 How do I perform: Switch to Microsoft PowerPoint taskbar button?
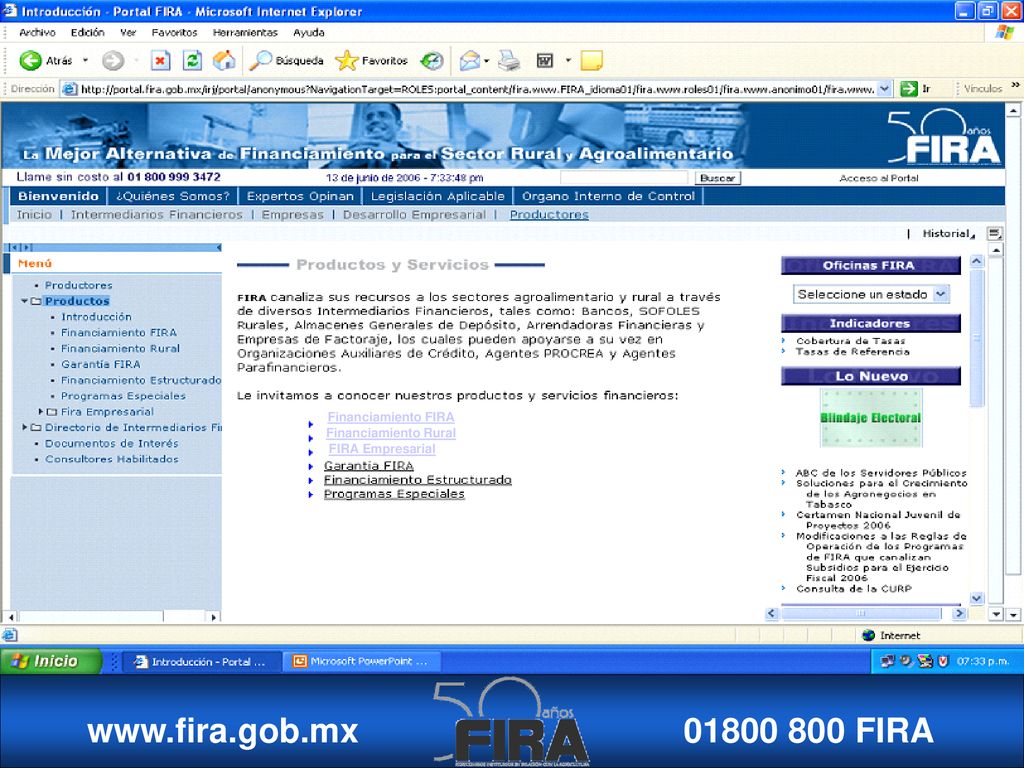(x=361, y=662)
